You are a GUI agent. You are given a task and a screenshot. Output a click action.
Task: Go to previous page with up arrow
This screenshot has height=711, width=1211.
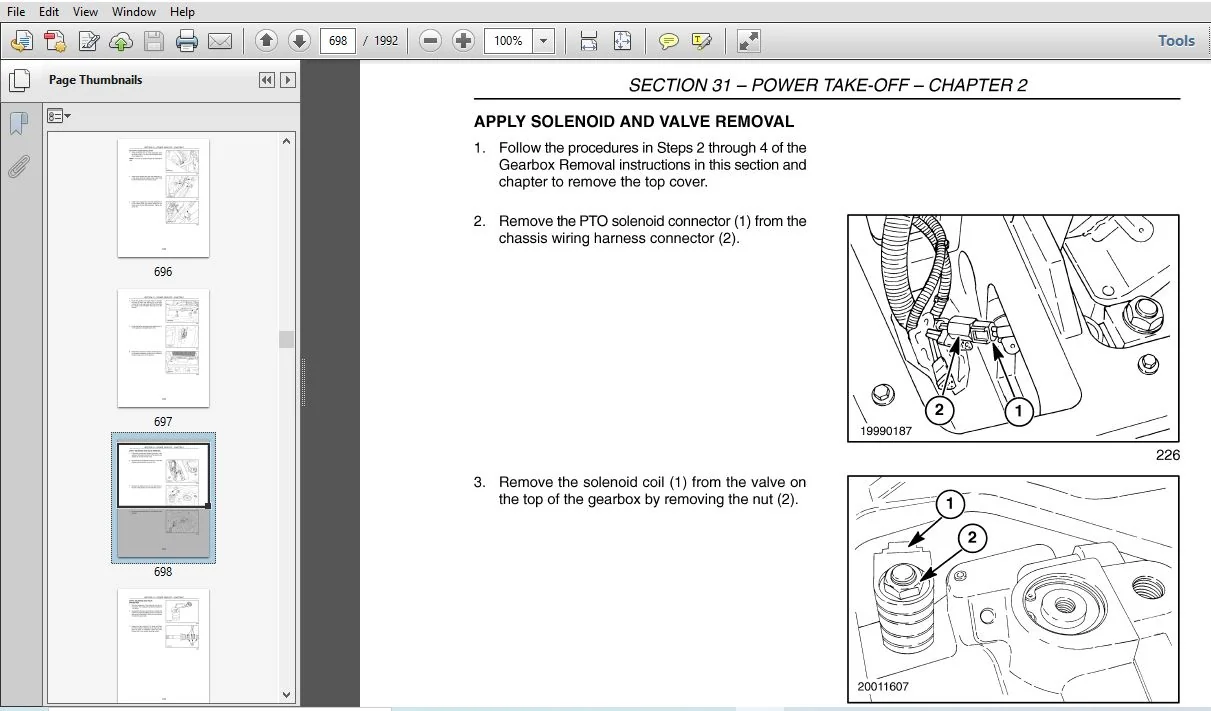point(265,41)
